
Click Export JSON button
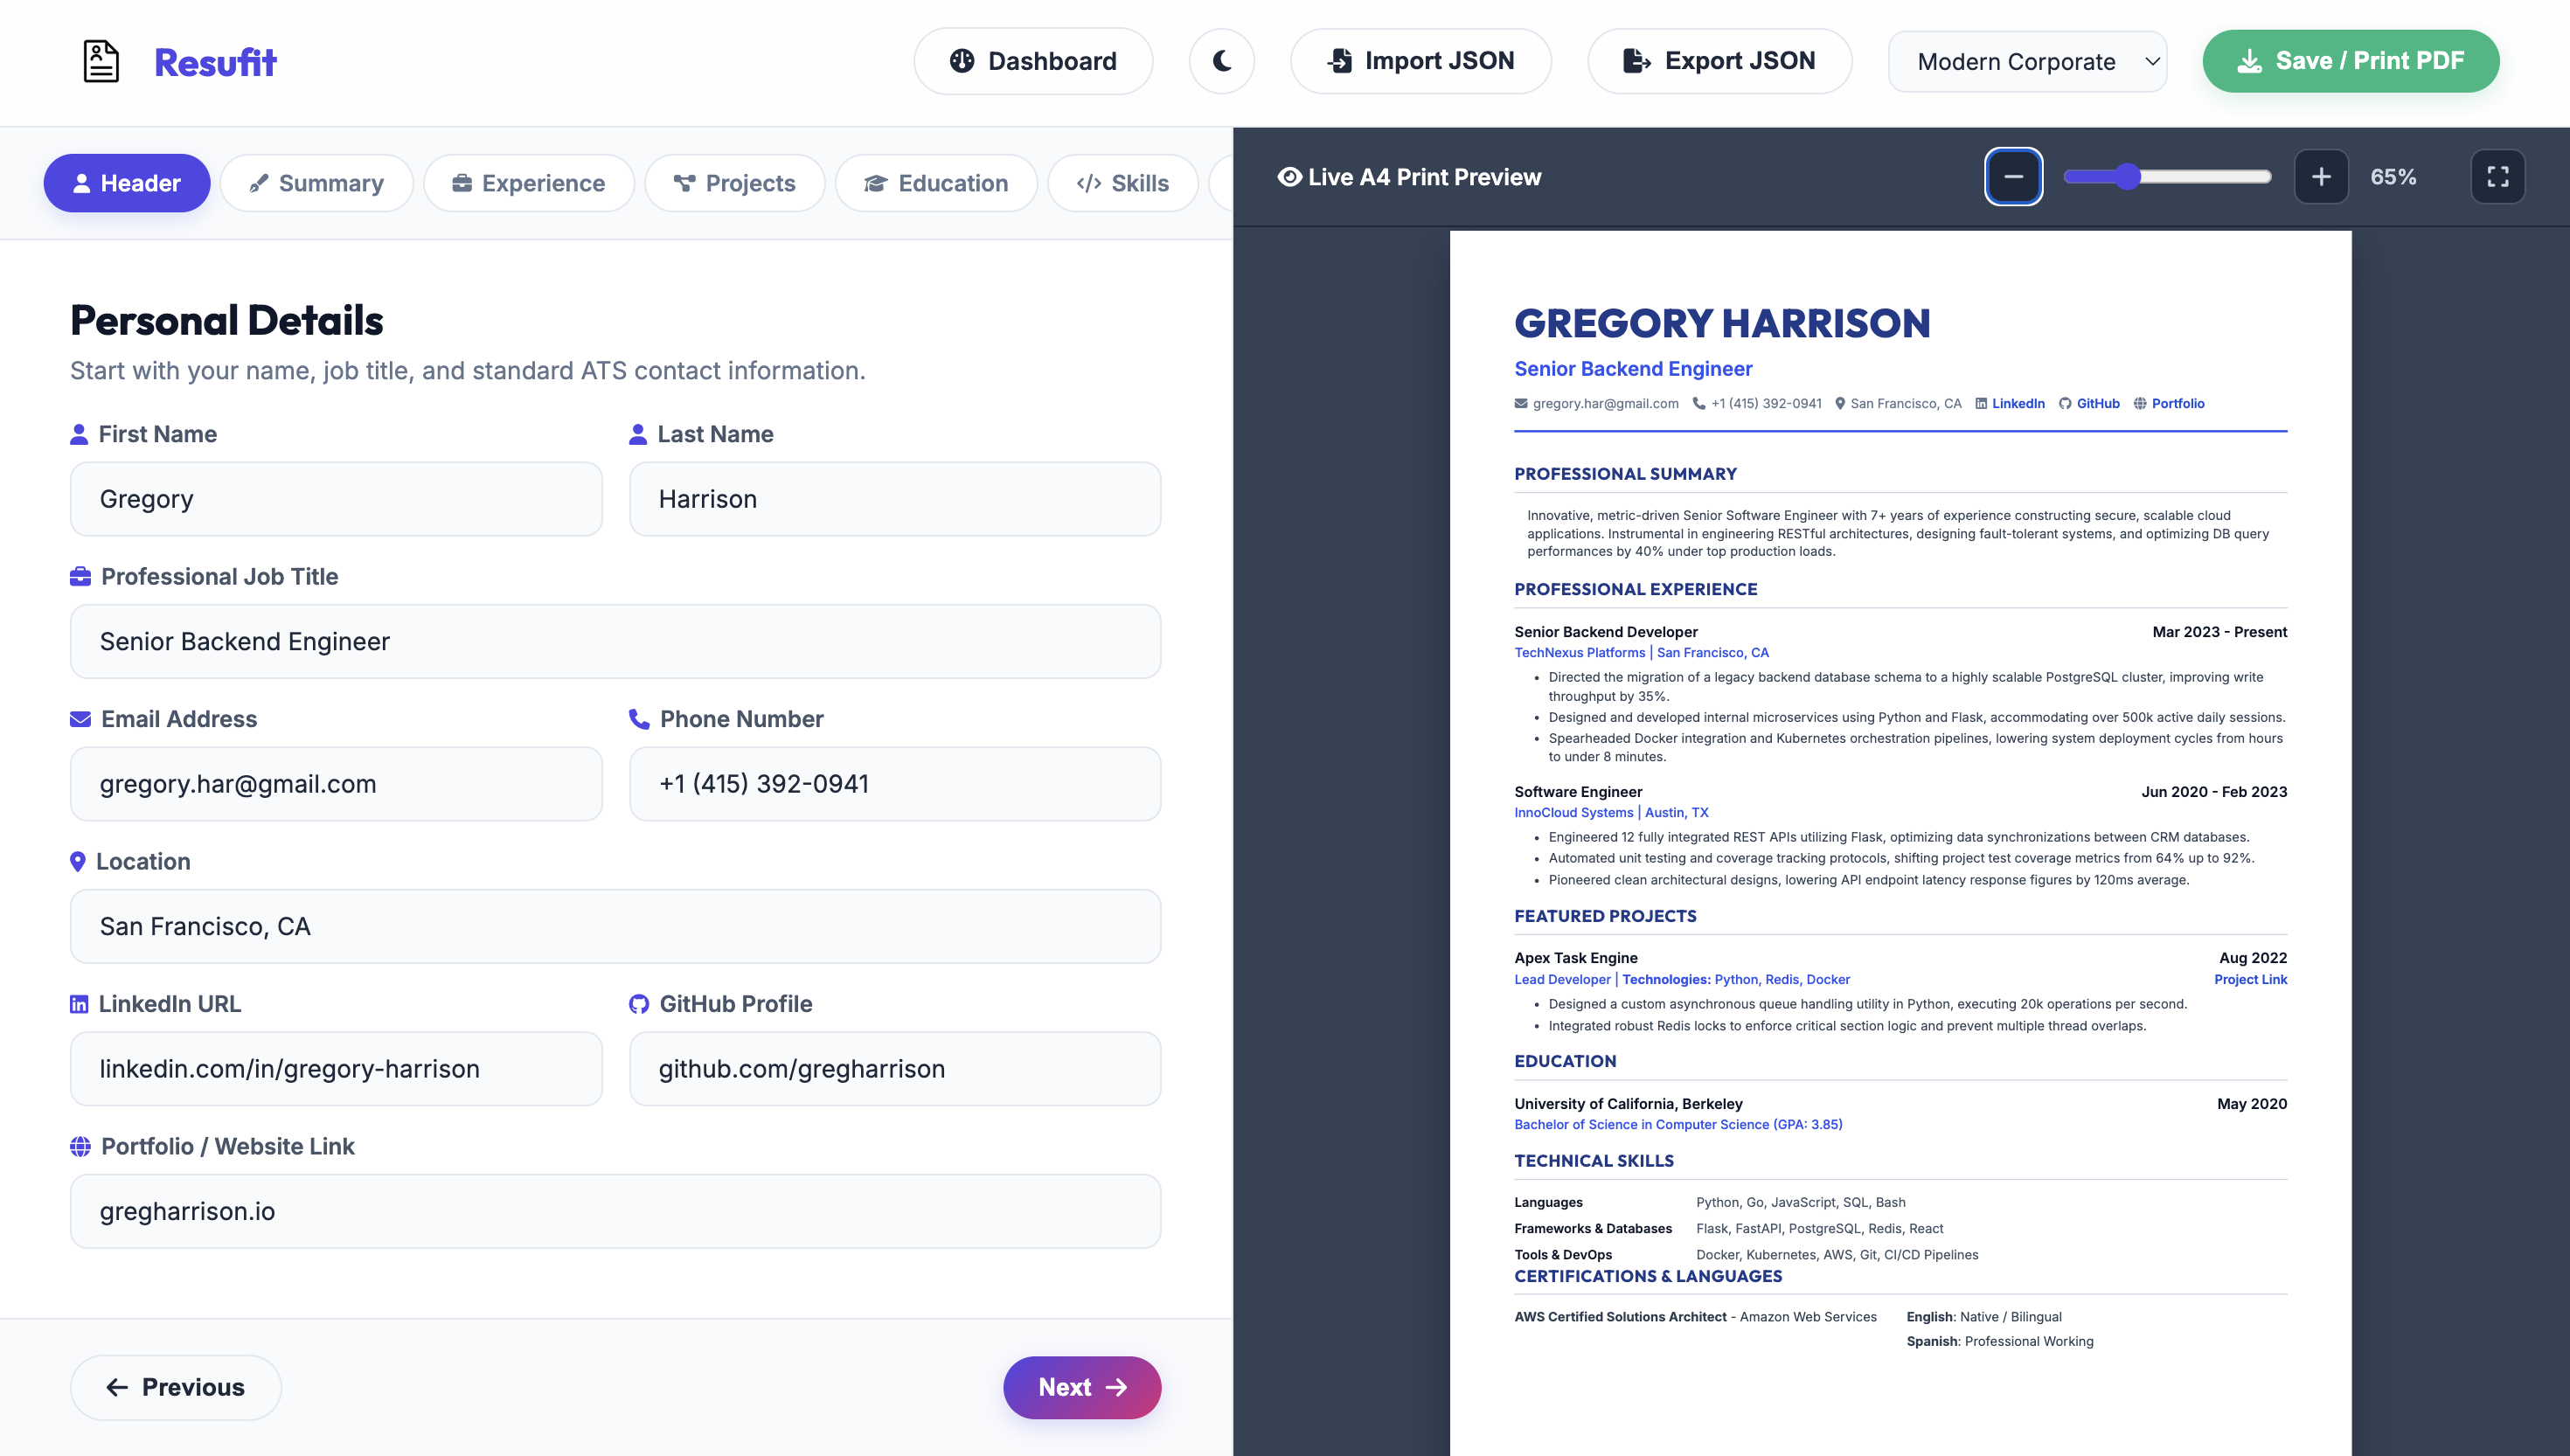[1719, 61]
